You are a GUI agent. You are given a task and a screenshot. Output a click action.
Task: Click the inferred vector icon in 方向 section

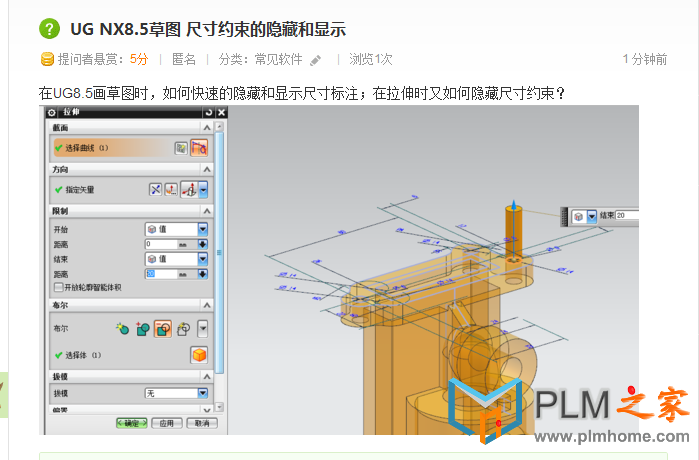pyautogui.click(x=189, y=190)
